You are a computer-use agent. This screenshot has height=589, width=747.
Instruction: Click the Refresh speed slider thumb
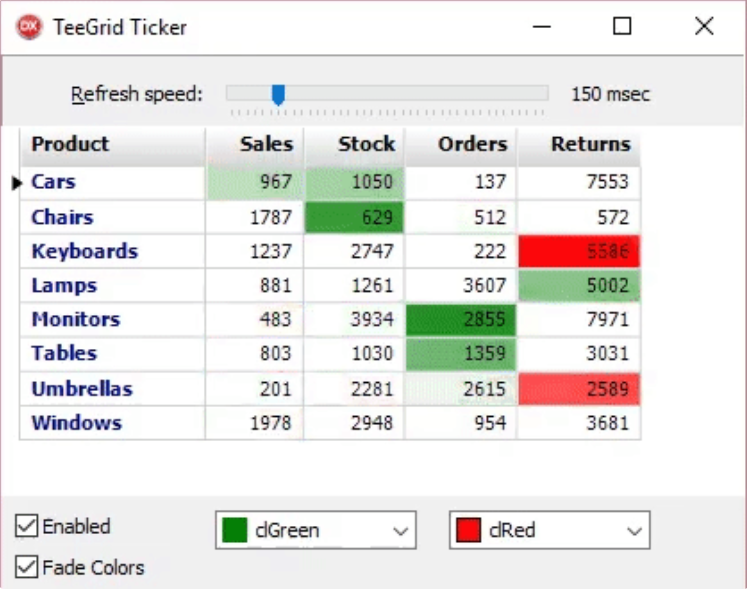(279, 95)
